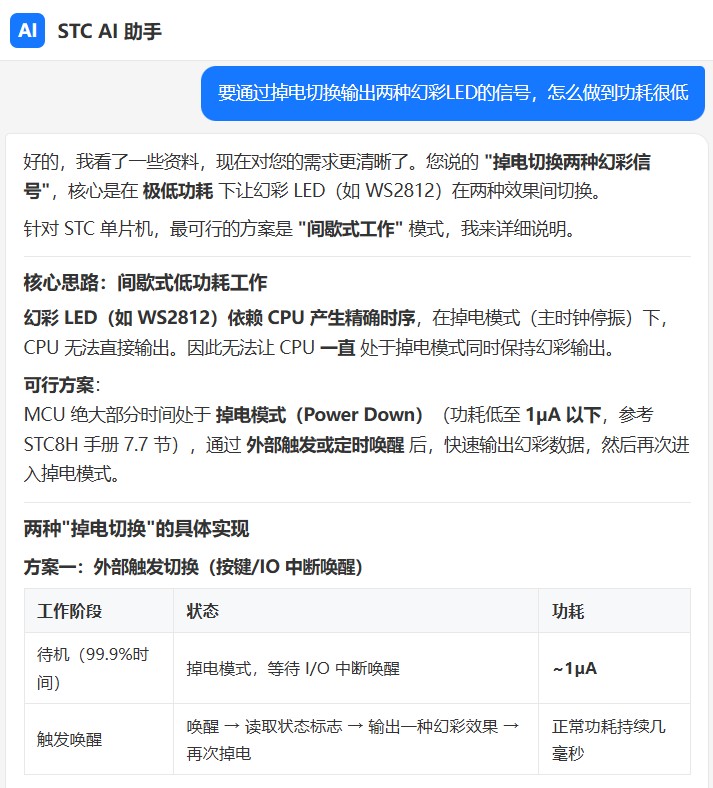
Task: Click the bold text '极低功耗' in first paragraph
Action: (178, 190)
